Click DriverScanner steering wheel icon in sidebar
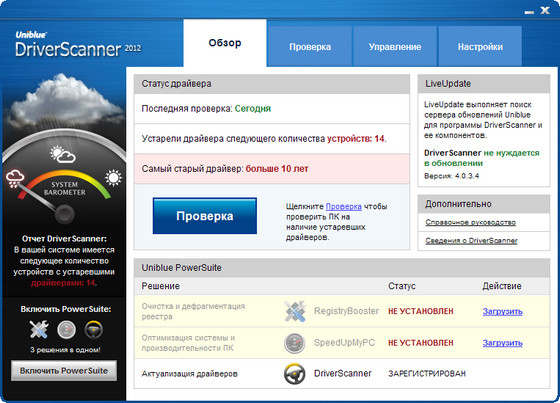Screen dimensions: 560x403 coord(94,329)
